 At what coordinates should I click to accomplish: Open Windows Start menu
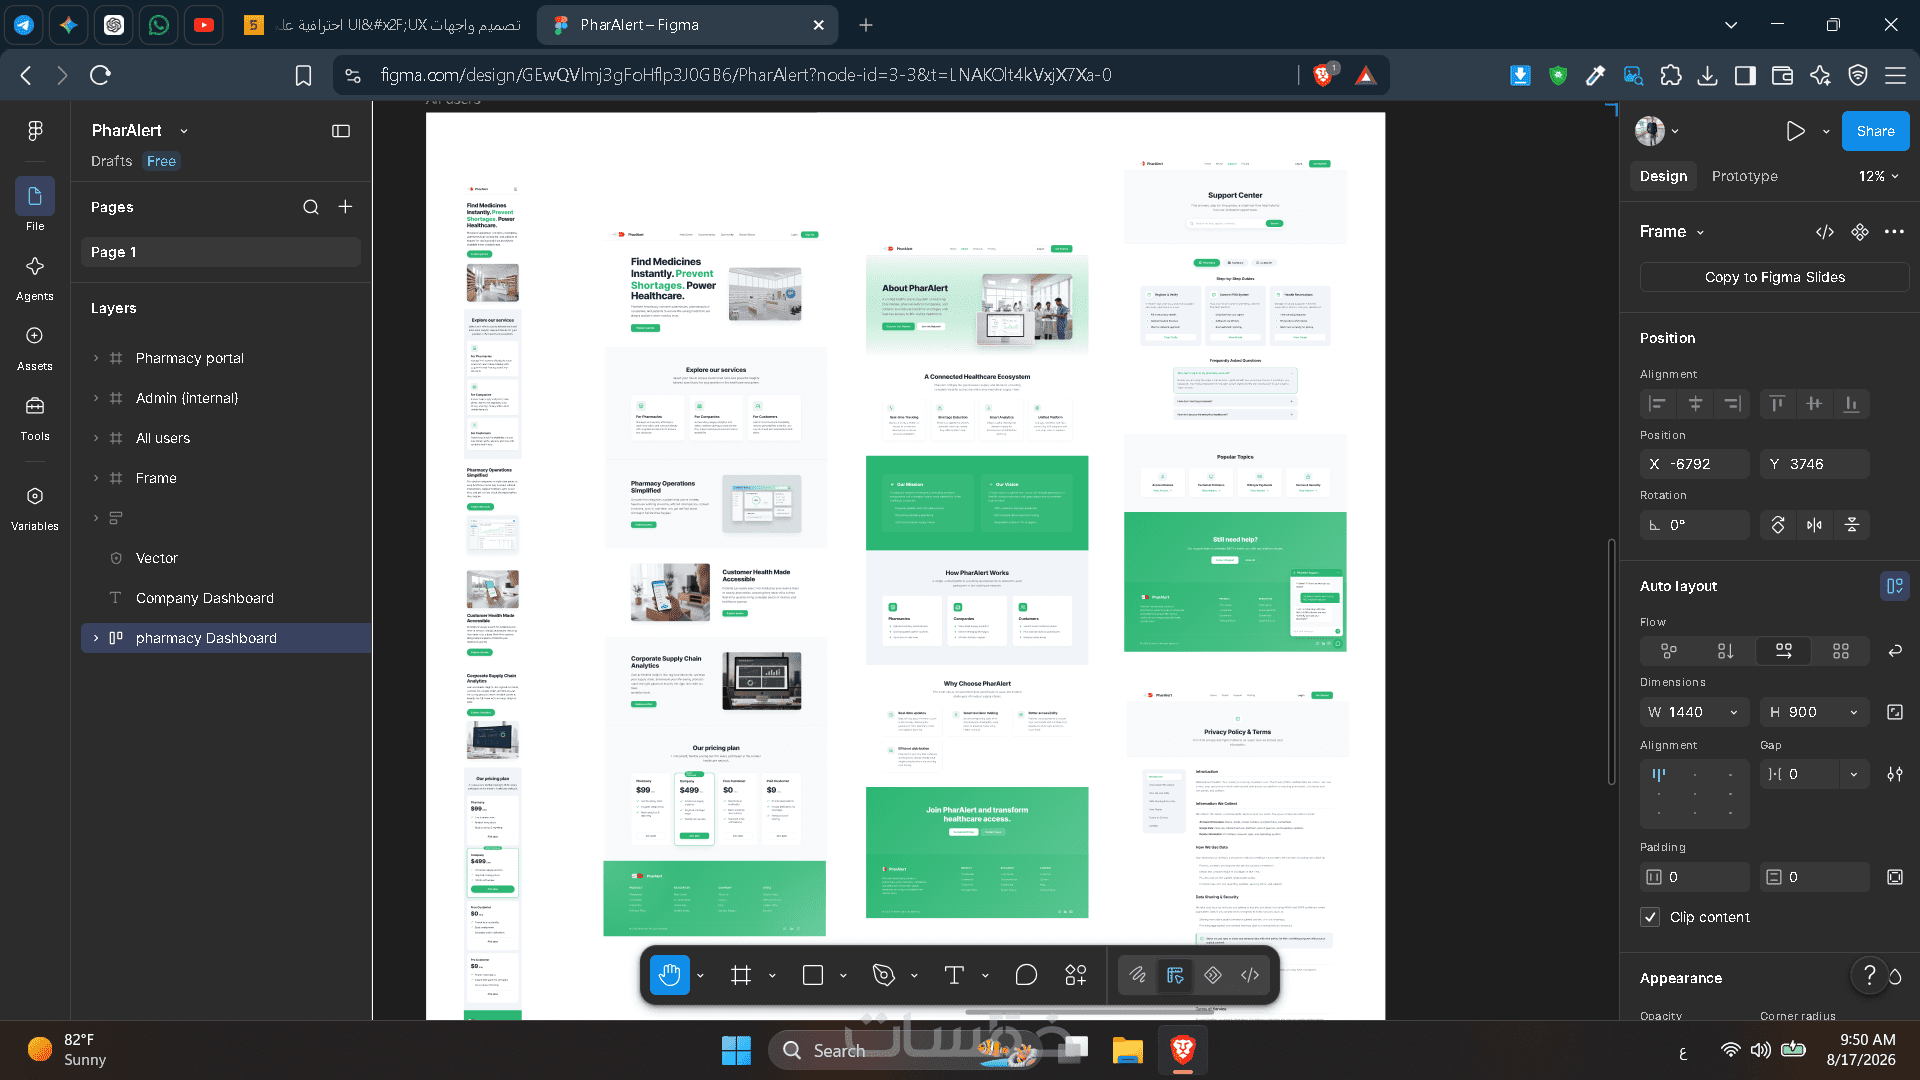click(x=736, y=1050)
